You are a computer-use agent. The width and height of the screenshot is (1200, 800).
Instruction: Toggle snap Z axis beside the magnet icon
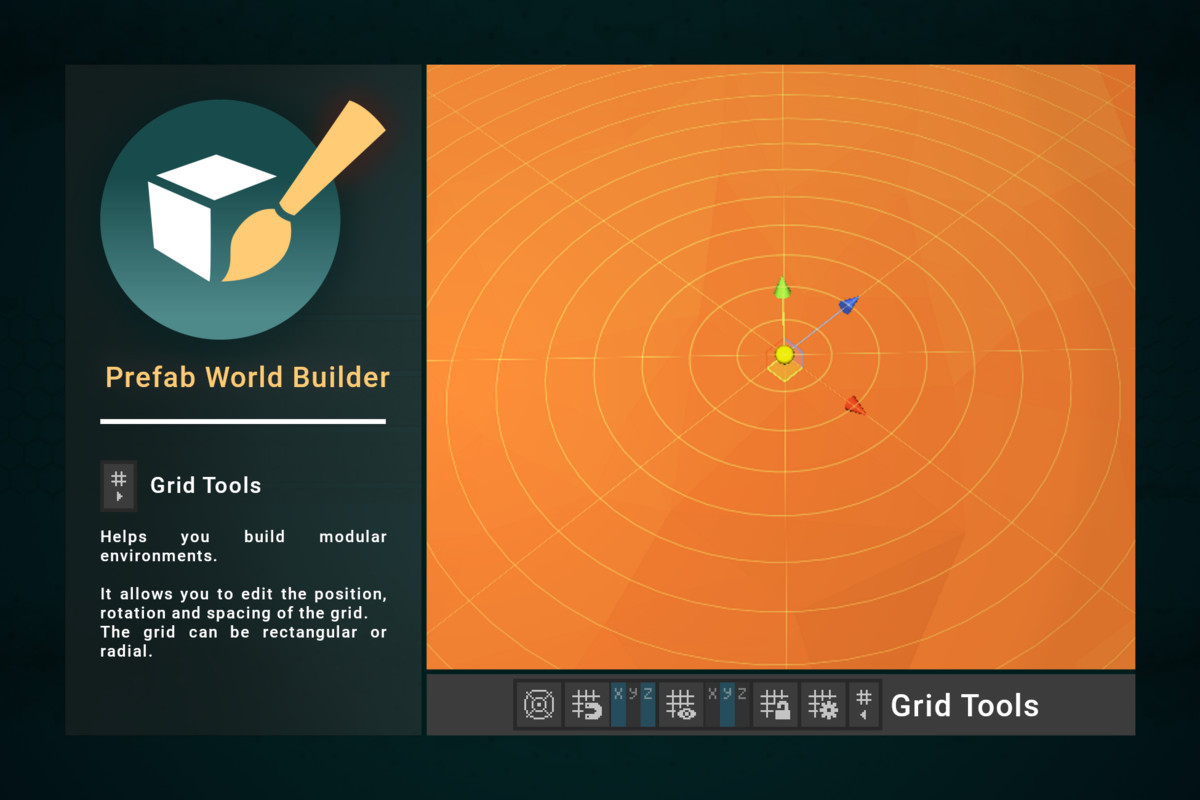648,705
